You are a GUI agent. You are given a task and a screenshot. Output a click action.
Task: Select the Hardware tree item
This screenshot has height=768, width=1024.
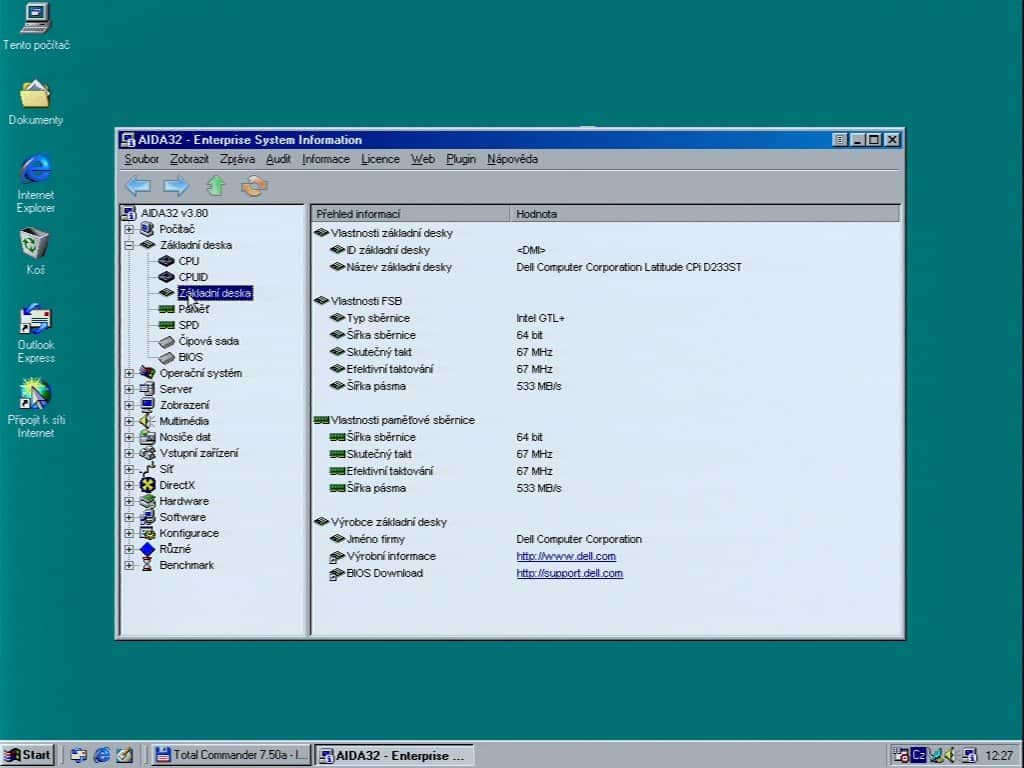tap(184, 501)
